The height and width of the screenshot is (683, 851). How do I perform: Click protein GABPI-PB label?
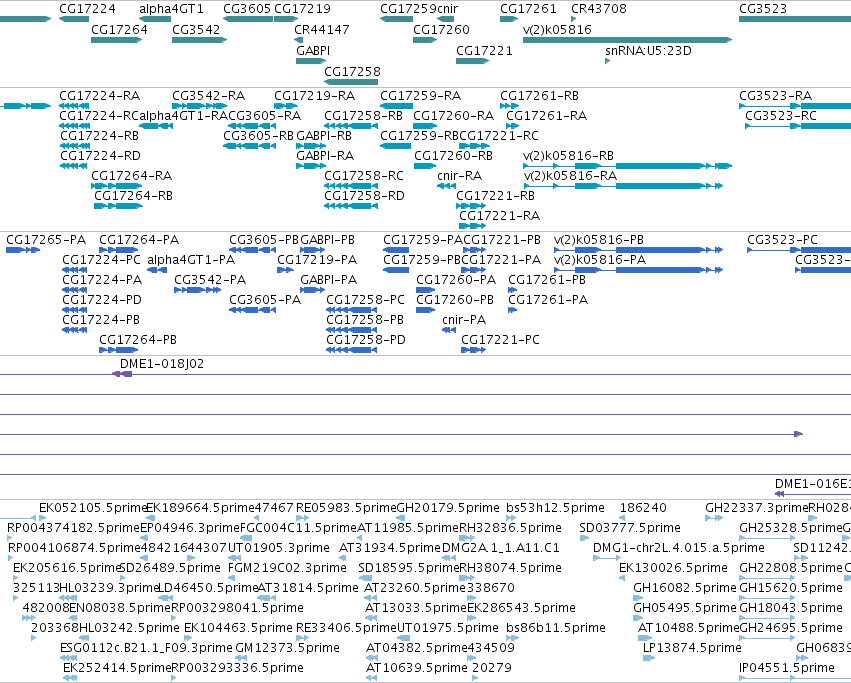point(327,239)
